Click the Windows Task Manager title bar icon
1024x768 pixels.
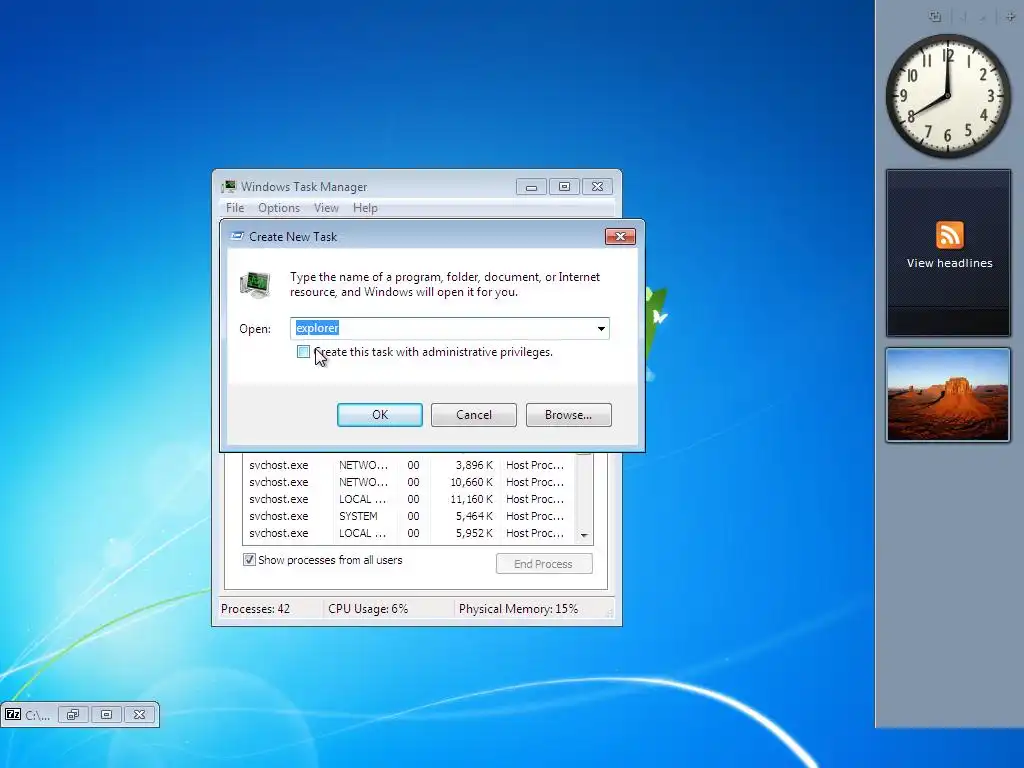pyautogui.click(x=228, y=187)
